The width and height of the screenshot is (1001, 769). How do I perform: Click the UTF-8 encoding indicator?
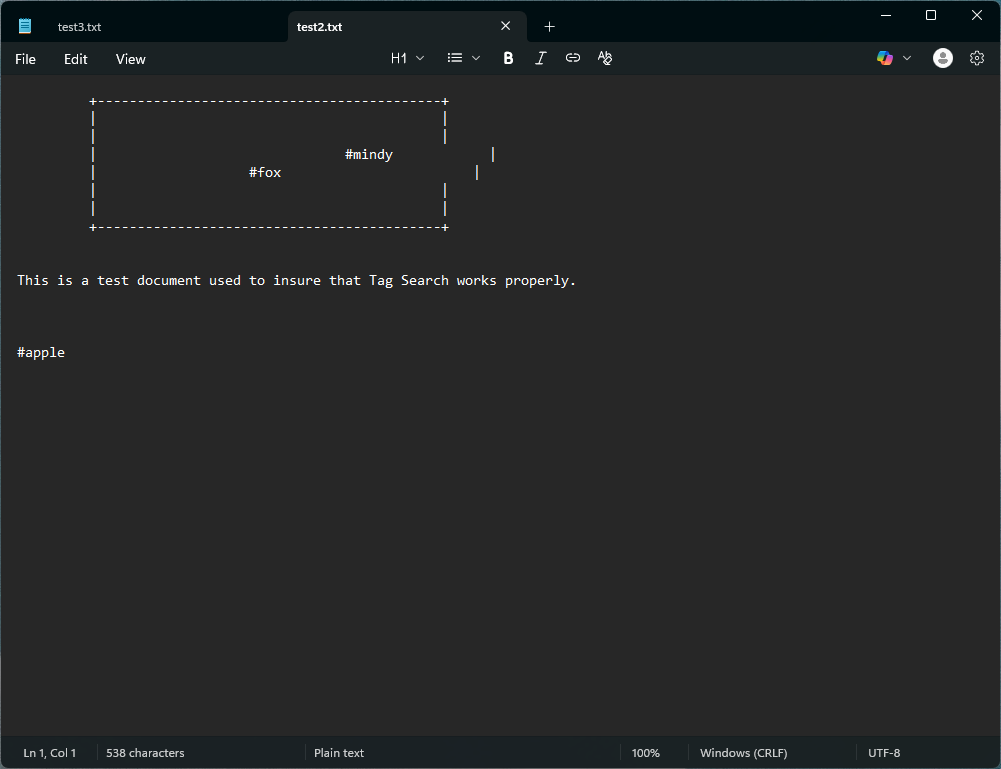coord(884,753)
